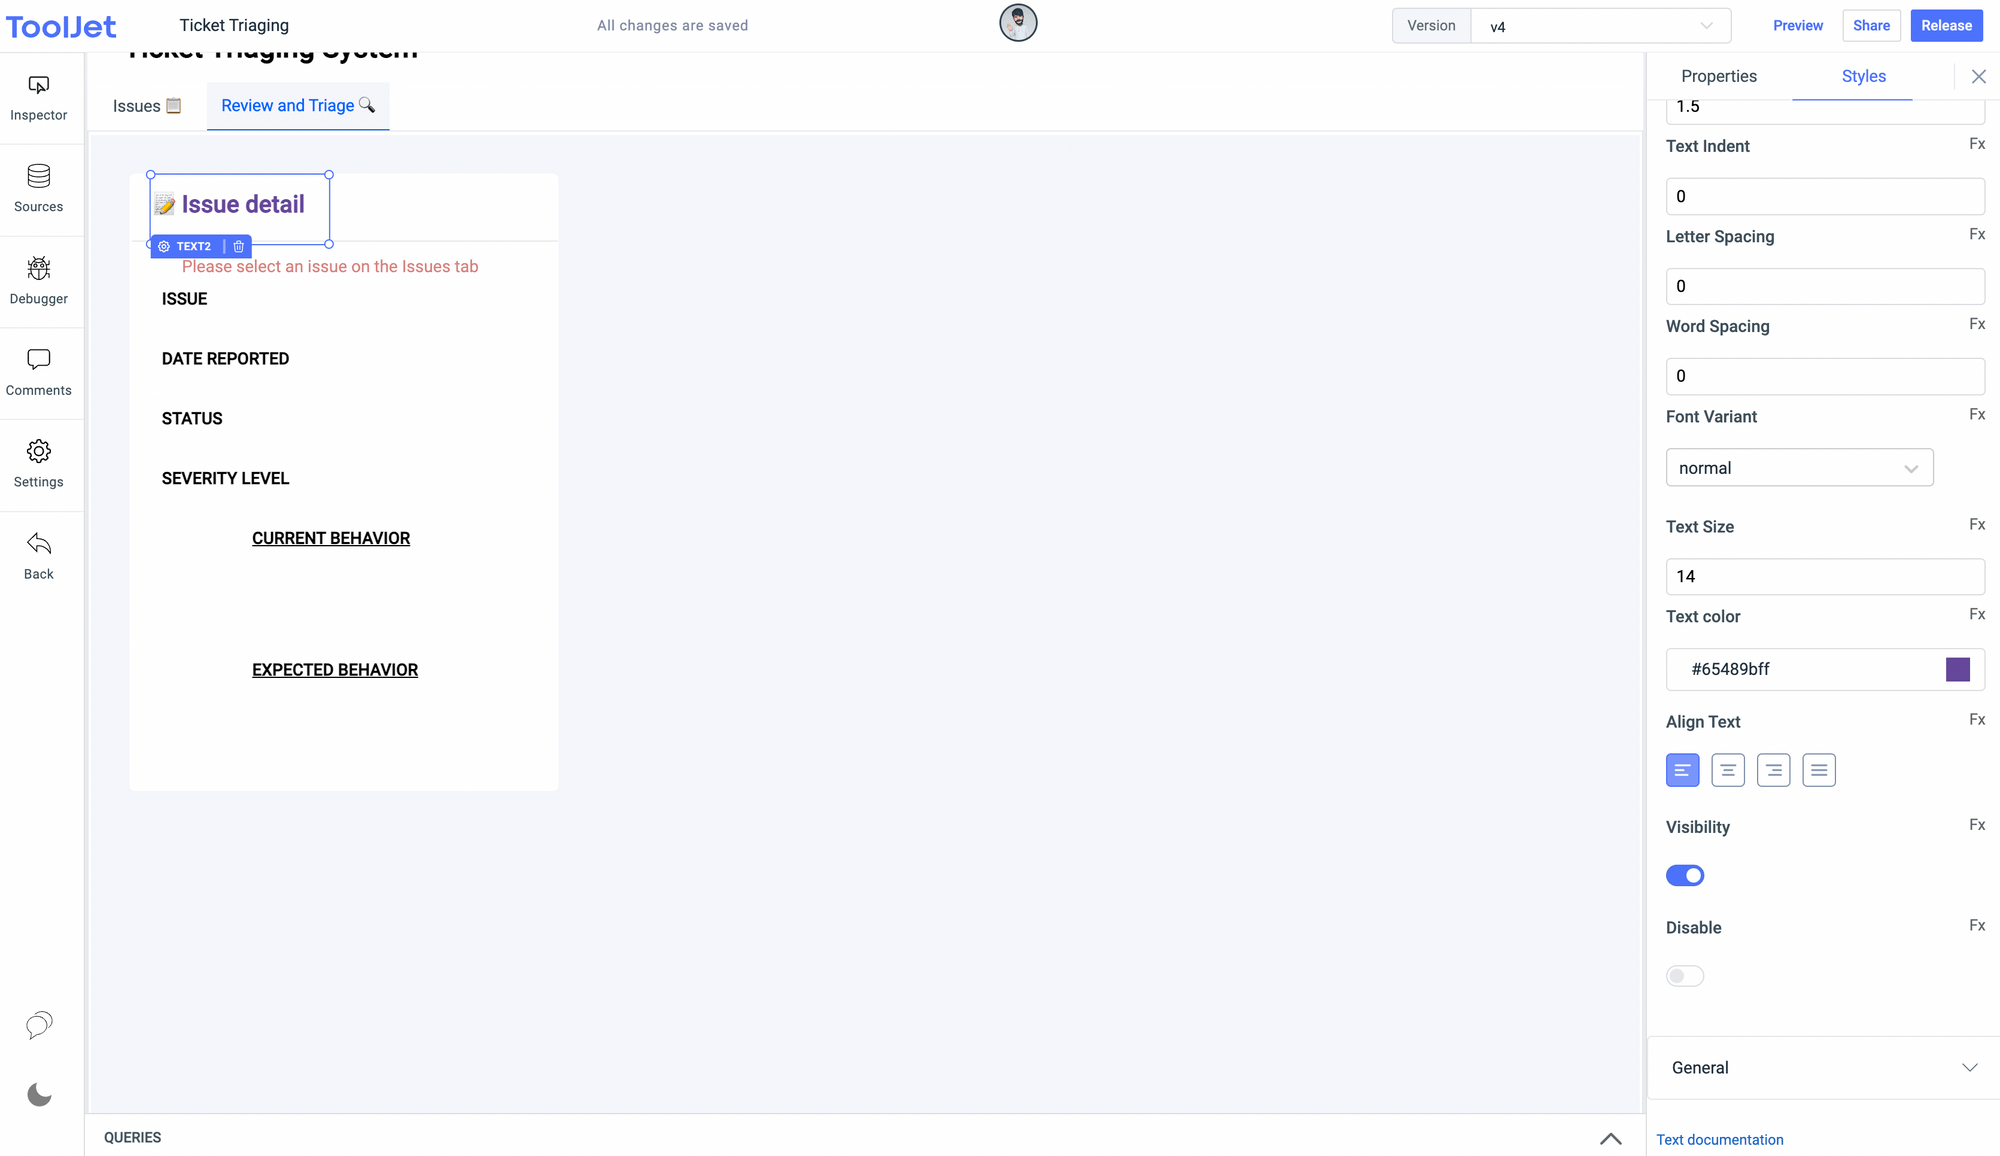Open the Font Variant dropdown

1799,468
